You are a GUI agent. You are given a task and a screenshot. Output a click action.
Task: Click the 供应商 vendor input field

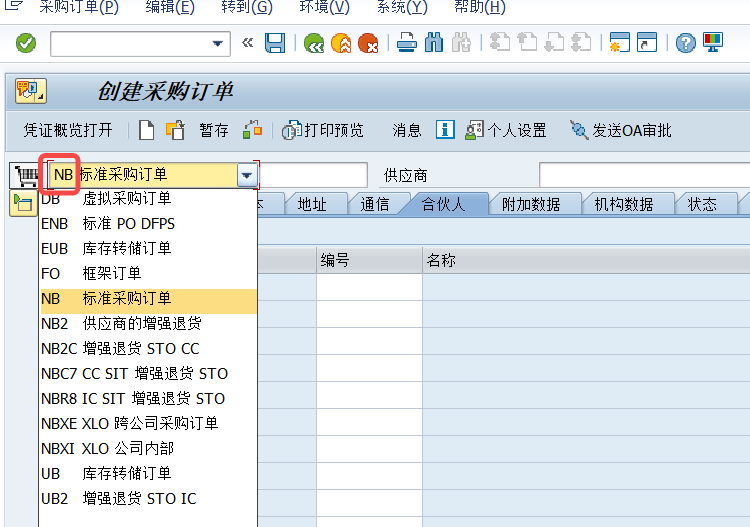click(644, 176)
